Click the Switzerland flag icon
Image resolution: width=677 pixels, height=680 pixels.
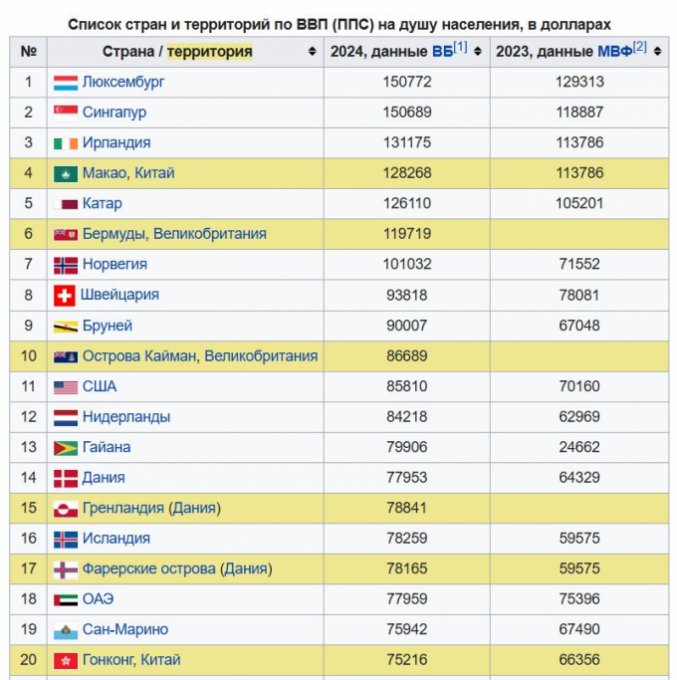[65, 295]
